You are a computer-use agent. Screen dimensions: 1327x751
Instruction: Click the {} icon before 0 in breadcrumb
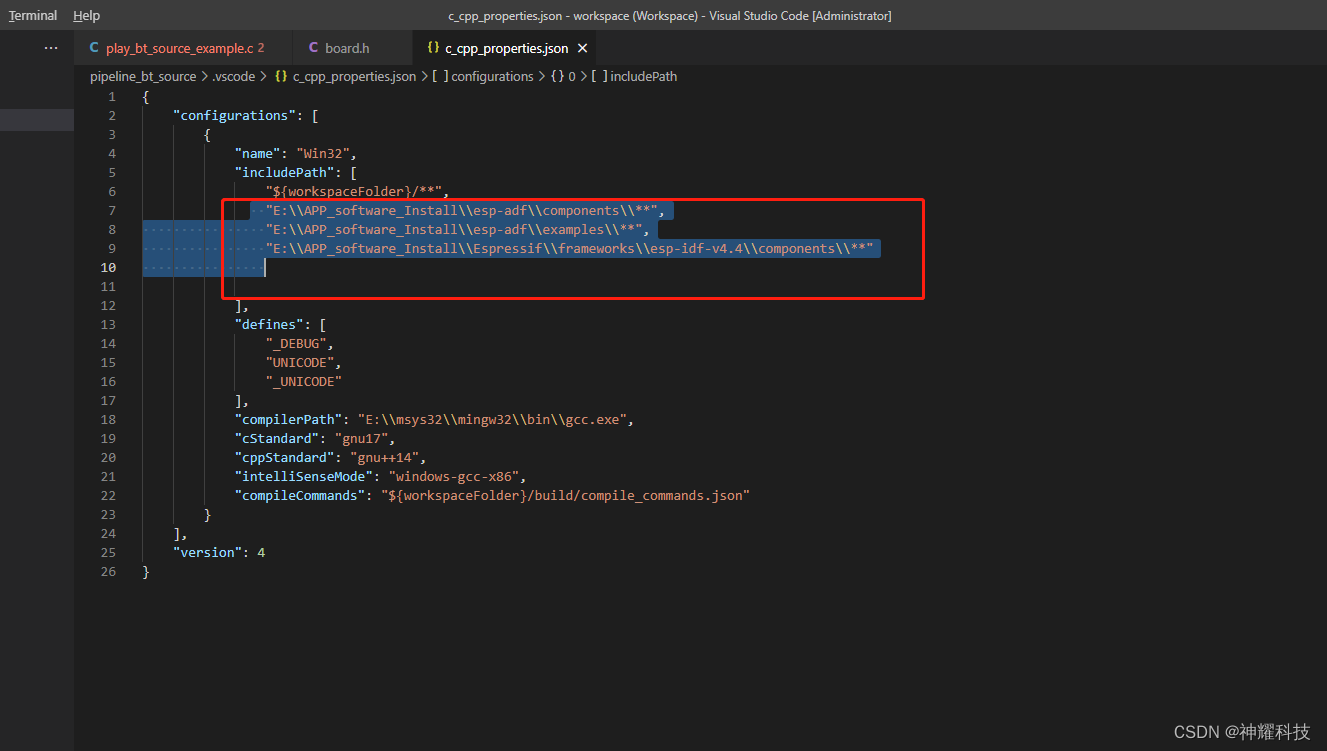coord(559,76)
